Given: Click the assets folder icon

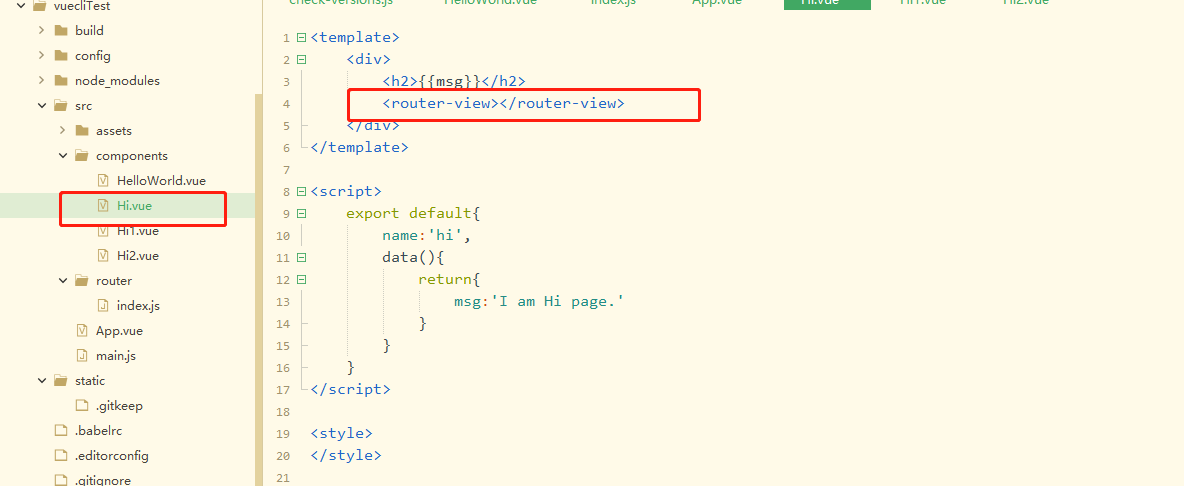Looking at the screenshot, I should (x=82, y=131).
